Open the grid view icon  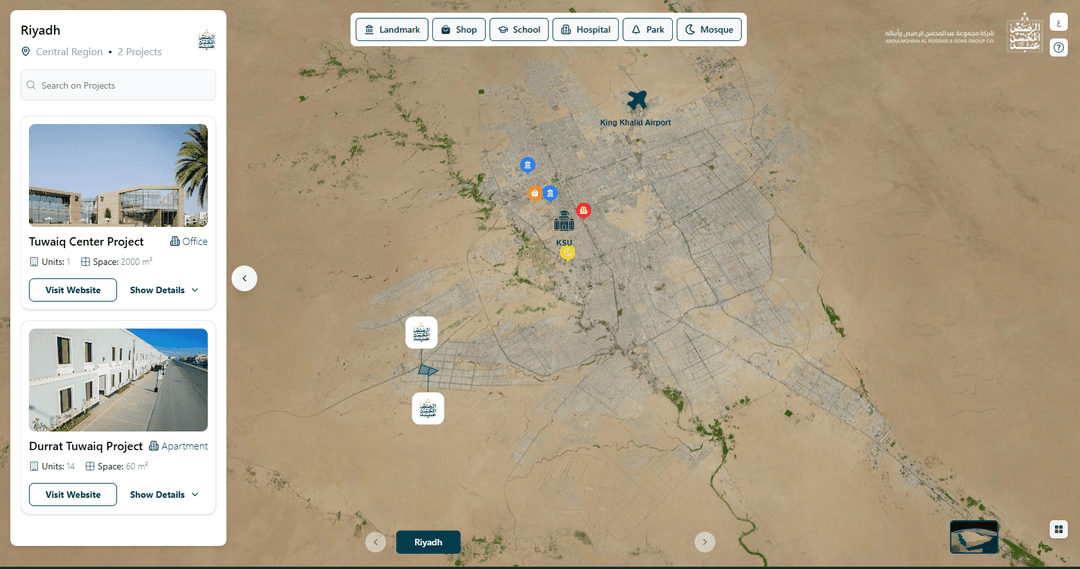[x=1058, y=529]
